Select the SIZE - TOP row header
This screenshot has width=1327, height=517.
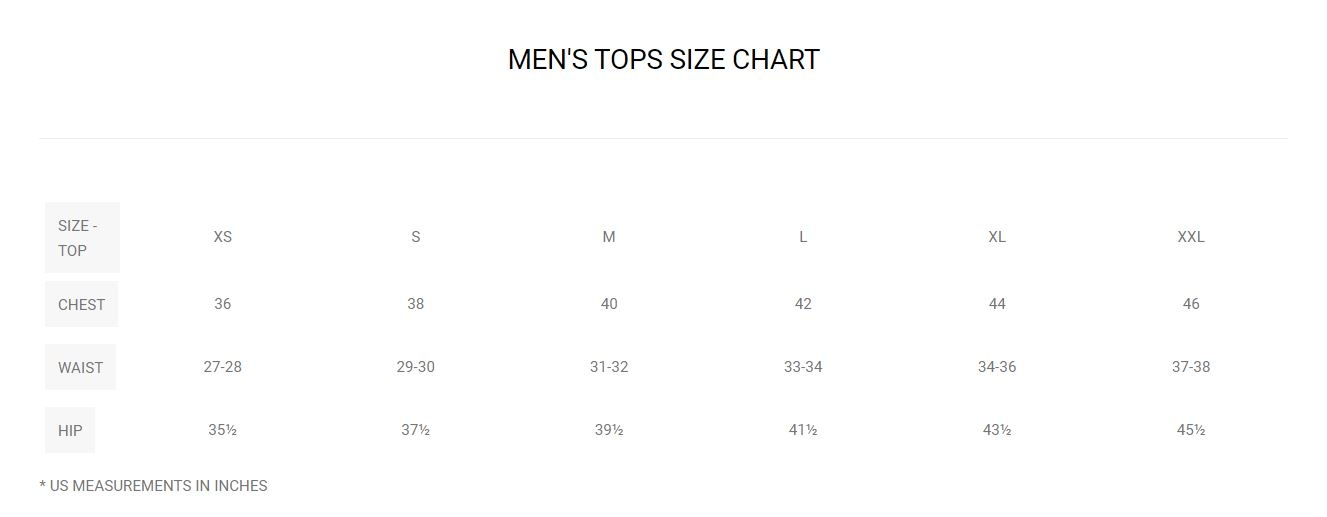[x=82, y=238]
